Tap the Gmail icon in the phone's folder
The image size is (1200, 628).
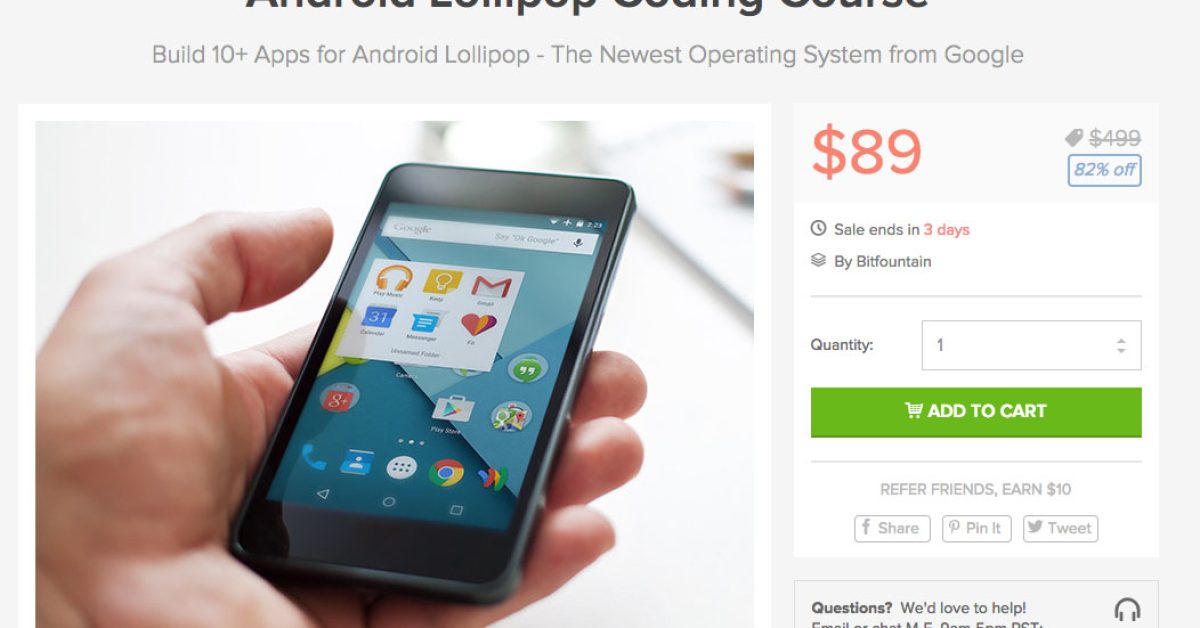(491, 287)
